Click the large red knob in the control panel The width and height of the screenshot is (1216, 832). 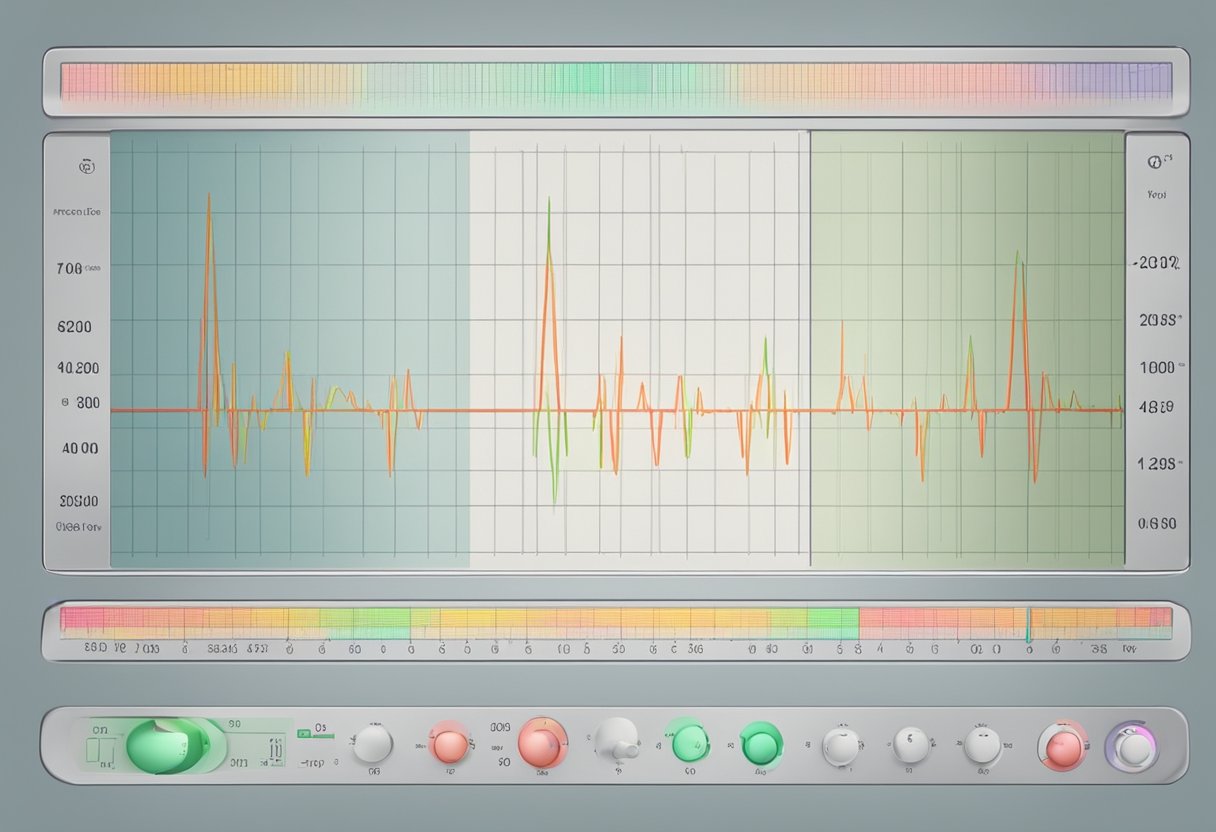542,744
